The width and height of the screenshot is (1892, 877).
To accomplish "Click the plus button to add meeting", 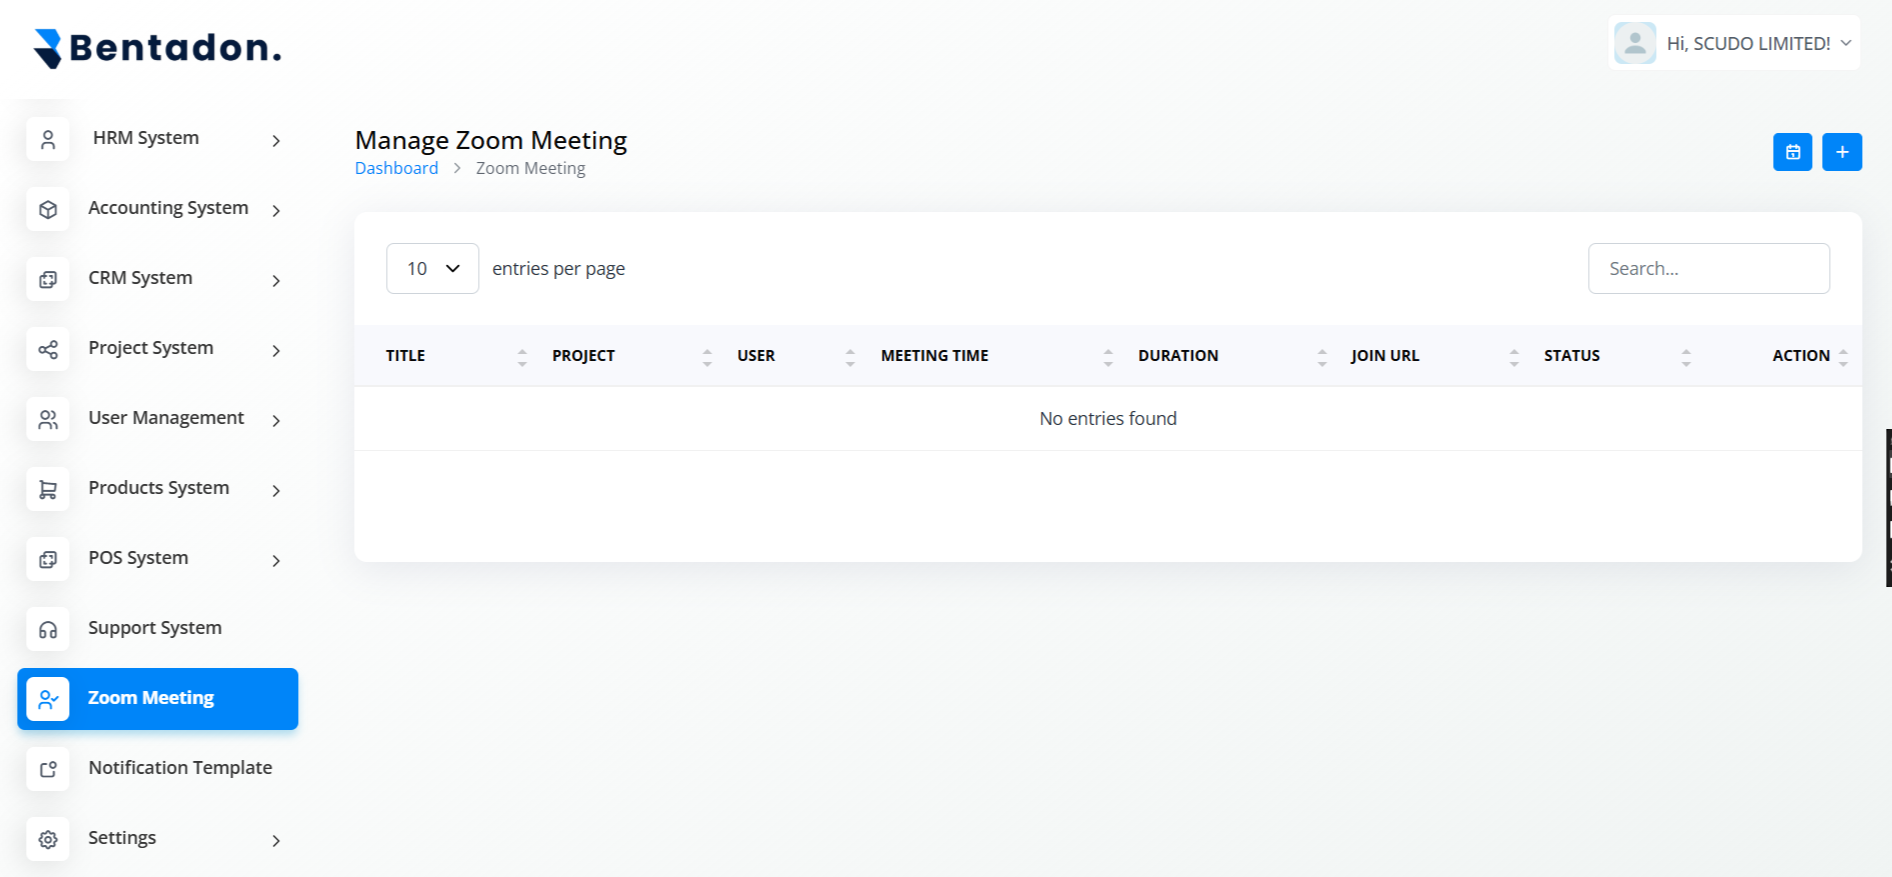I will (1842, 152).
